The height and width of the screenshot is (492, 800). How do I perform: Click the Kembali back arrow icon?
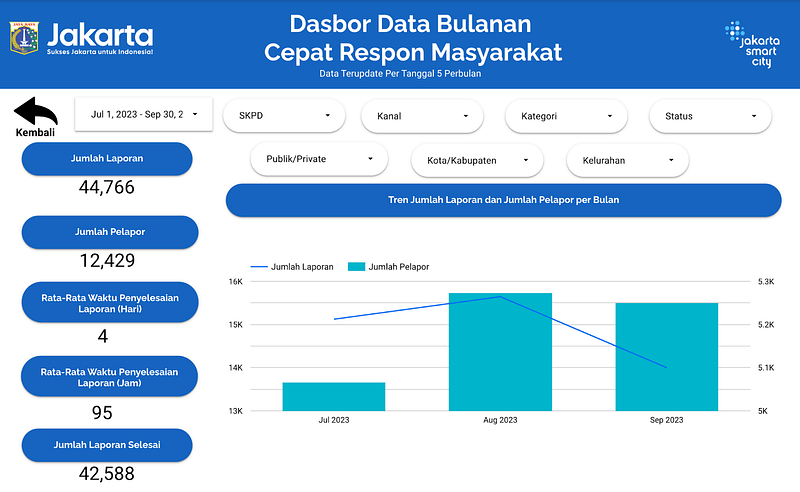click(x=35, y=111)
